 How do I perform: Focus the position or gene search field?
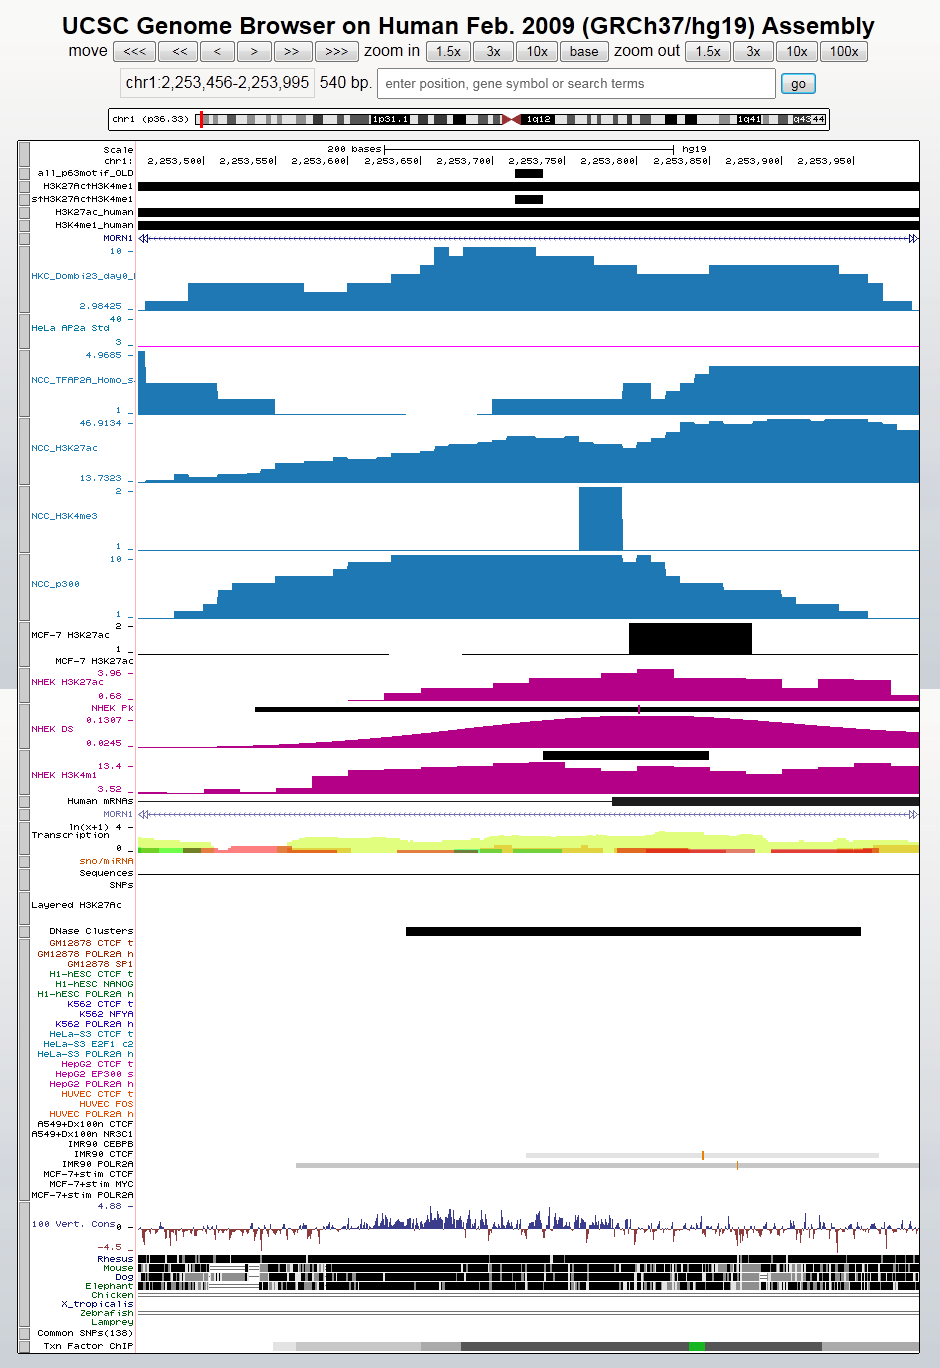pos(575,84)
